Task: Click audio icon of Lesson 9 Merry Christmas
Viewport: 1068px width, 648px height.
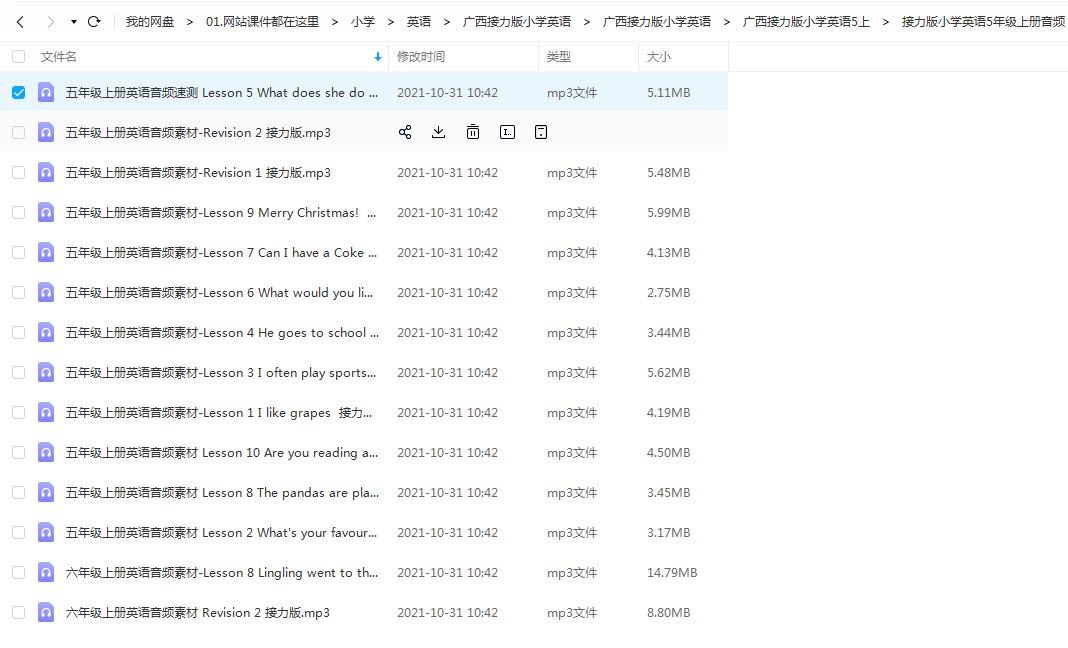Action: pyautogui.click(x=46, y=213)
